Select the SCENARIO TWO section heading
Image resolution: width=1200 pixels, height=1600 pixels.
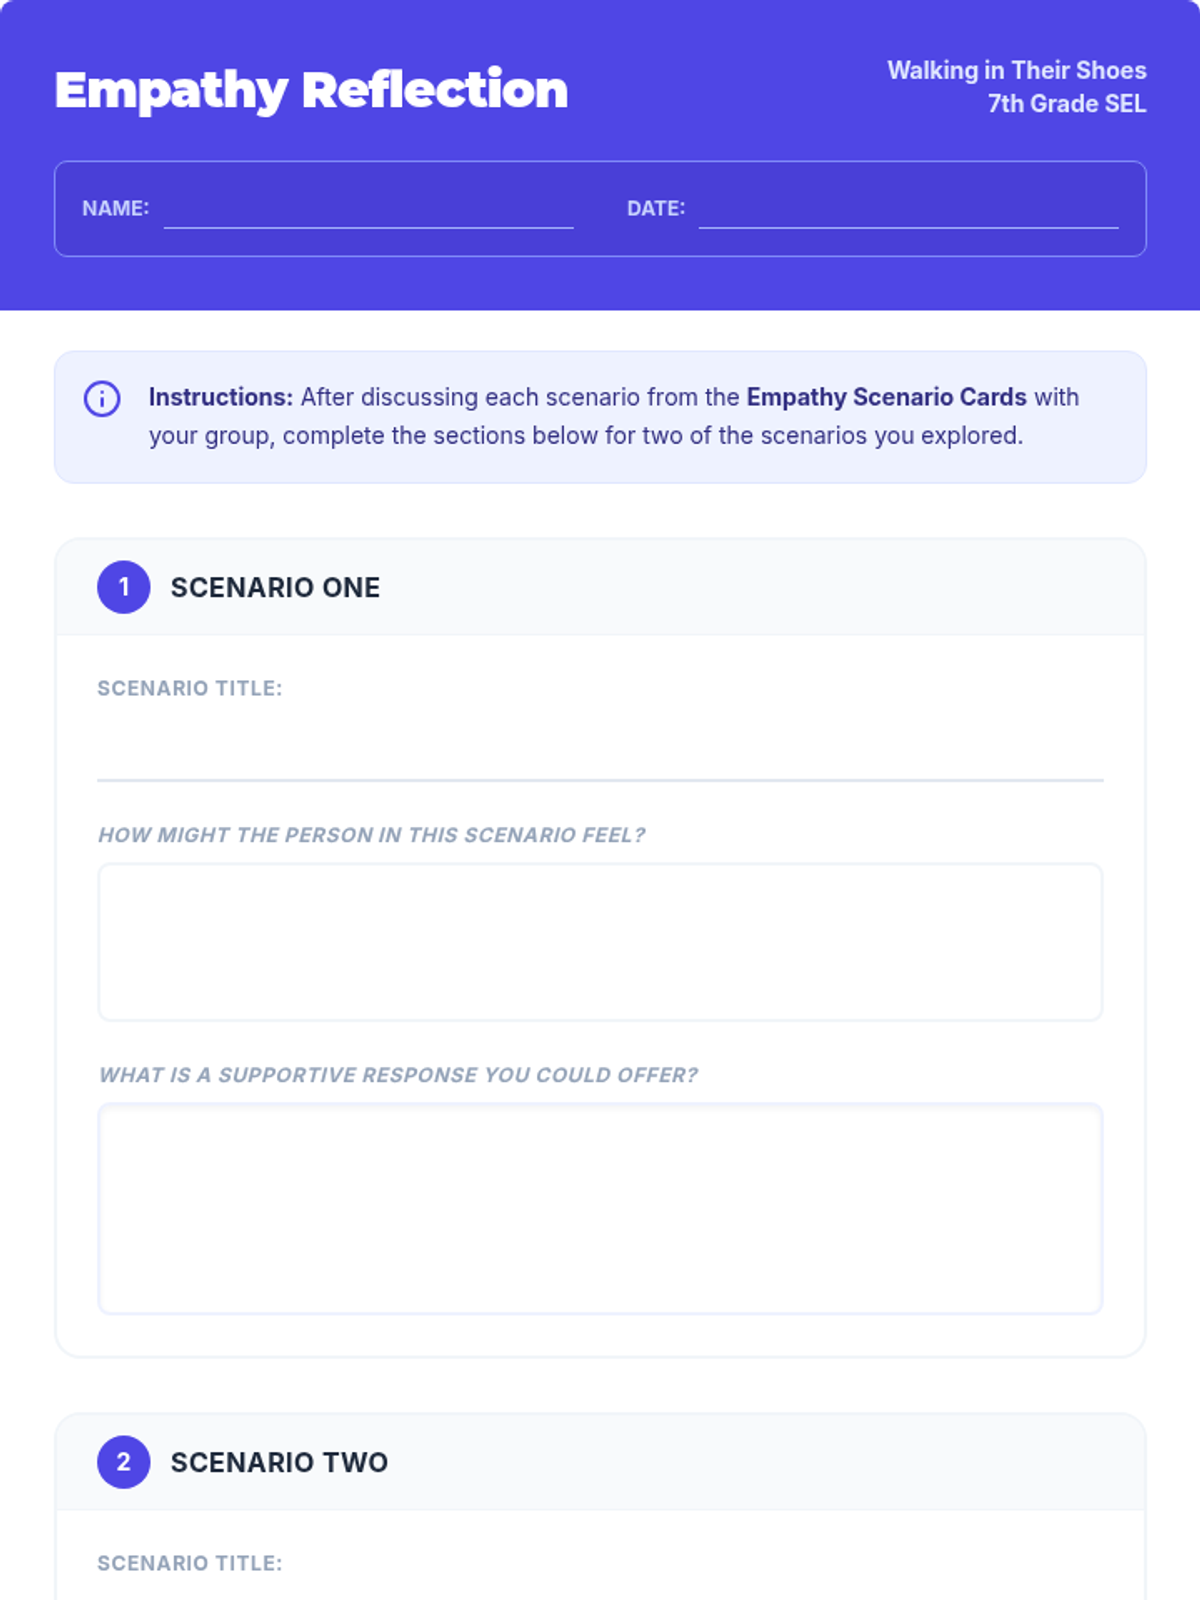coord(279,1463)
